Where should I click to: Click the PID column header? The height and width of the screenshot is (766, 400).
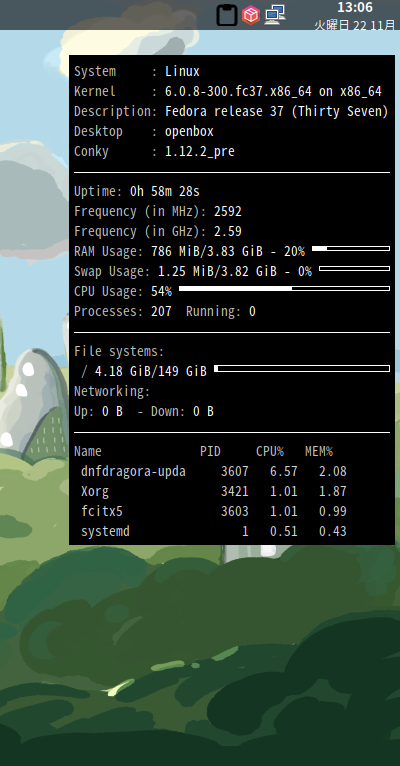pyautogui.click(x=210, y=451)
